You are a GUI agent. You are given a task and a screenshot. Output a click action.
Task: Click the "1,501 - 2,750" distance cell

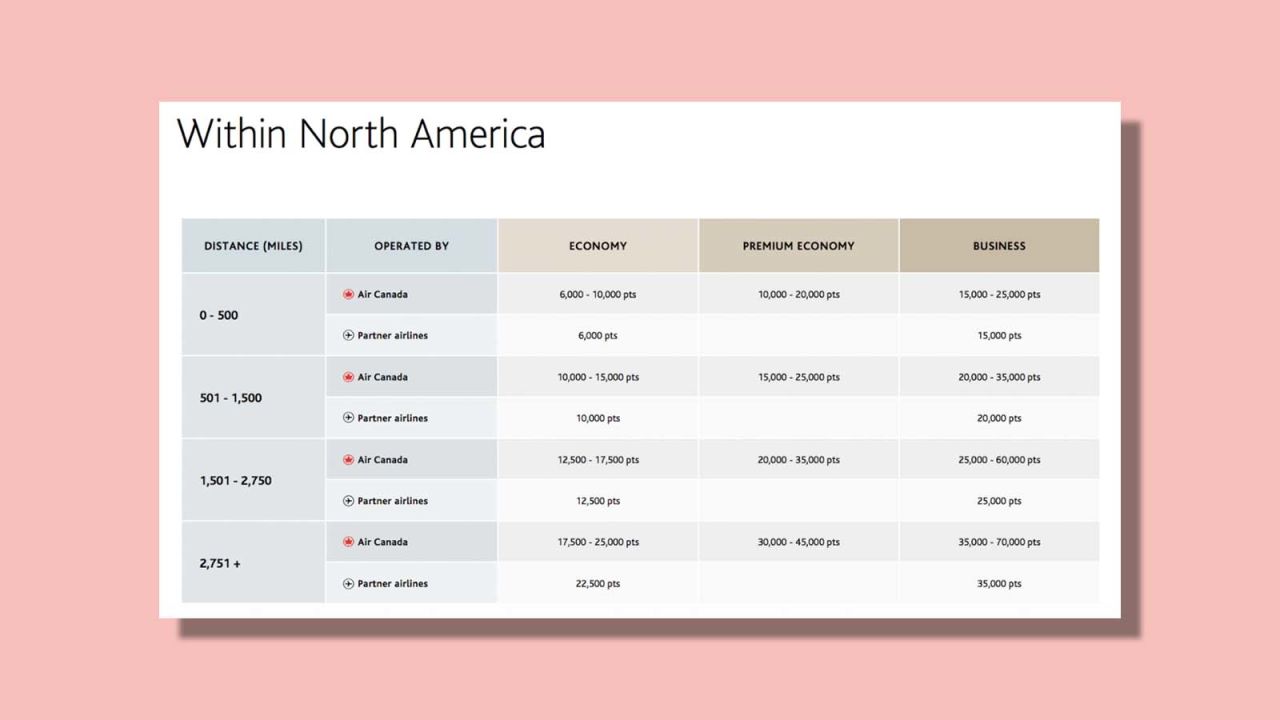(253, 480)
